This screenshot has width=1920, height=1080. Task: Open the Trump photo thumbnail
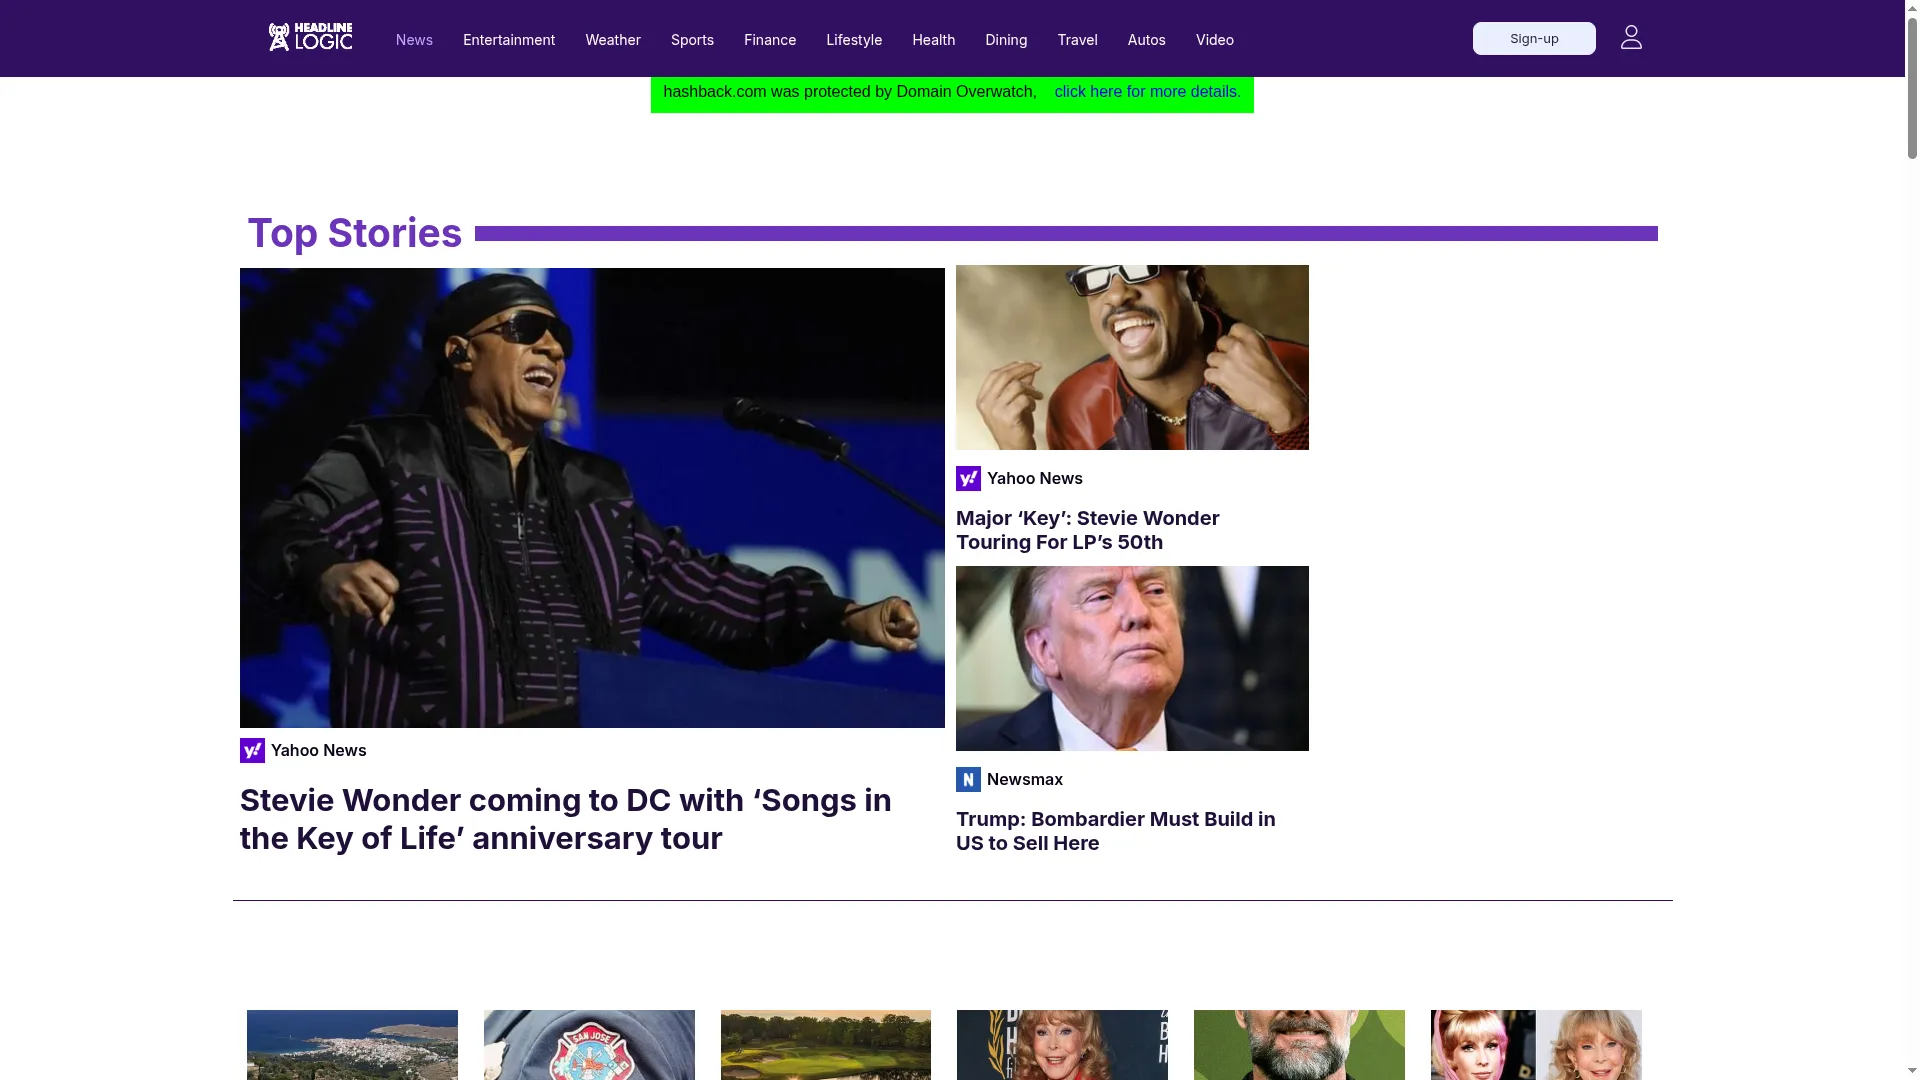point(1132,658)
